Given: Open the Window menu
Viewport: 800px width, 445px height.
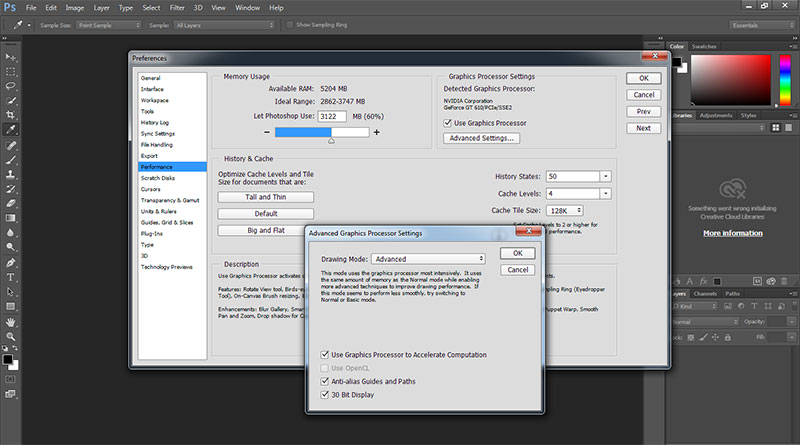Looking at the screenshot, I should point(247,8).
